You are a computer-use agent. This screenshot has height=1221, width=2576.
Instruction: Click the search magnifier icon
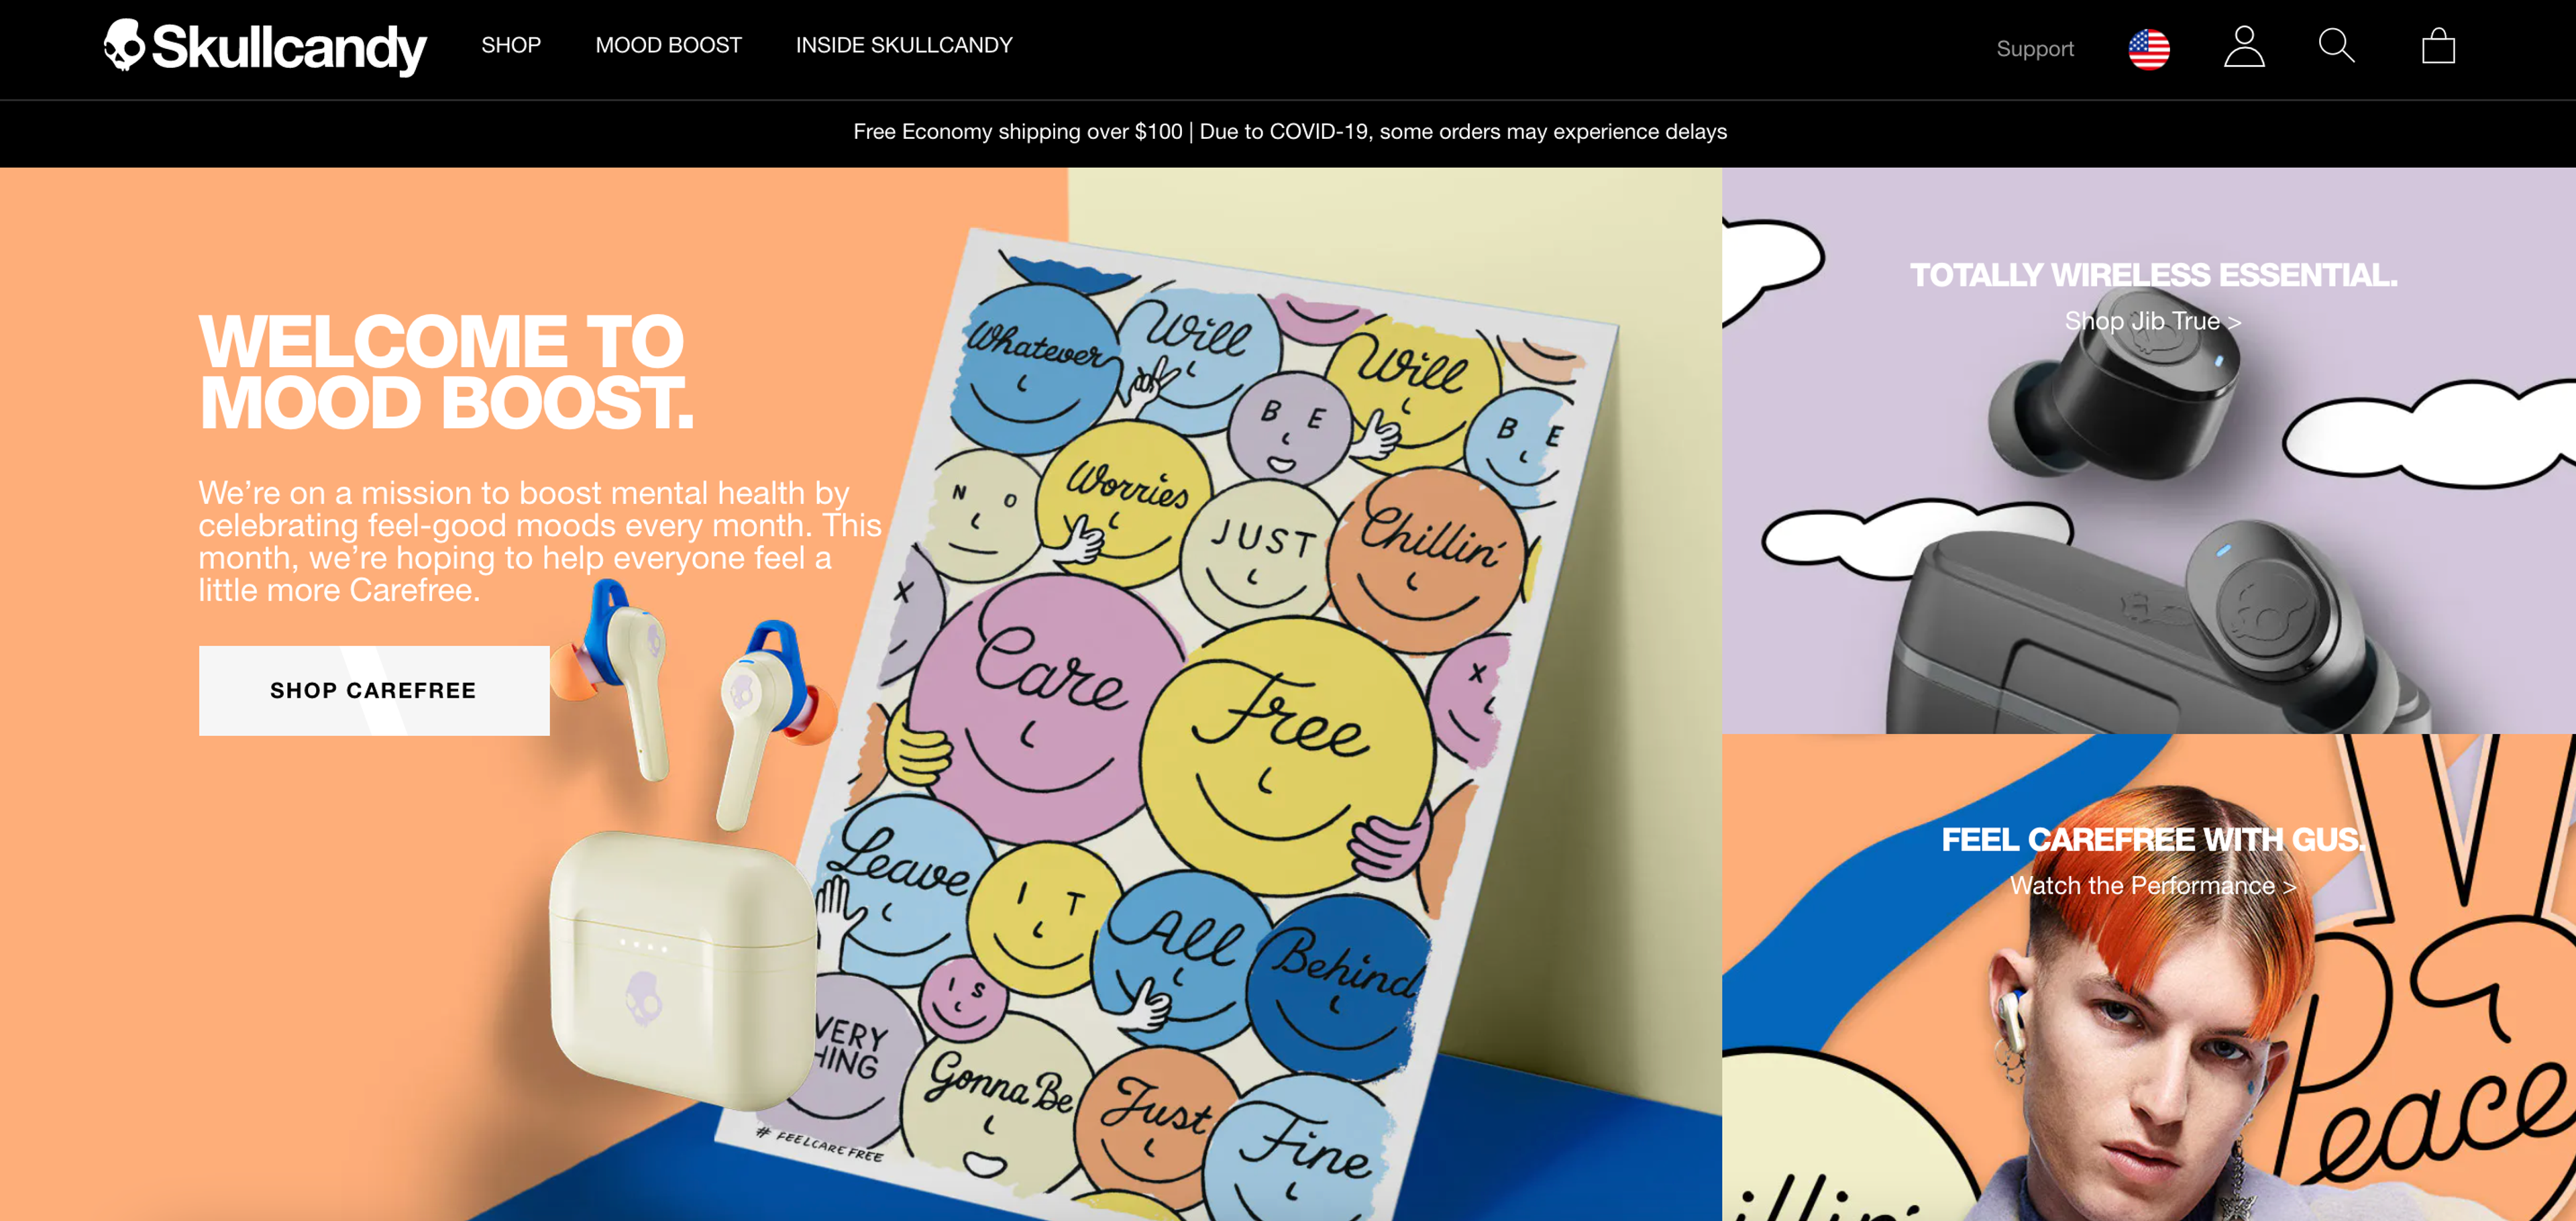coord(2336,46)
